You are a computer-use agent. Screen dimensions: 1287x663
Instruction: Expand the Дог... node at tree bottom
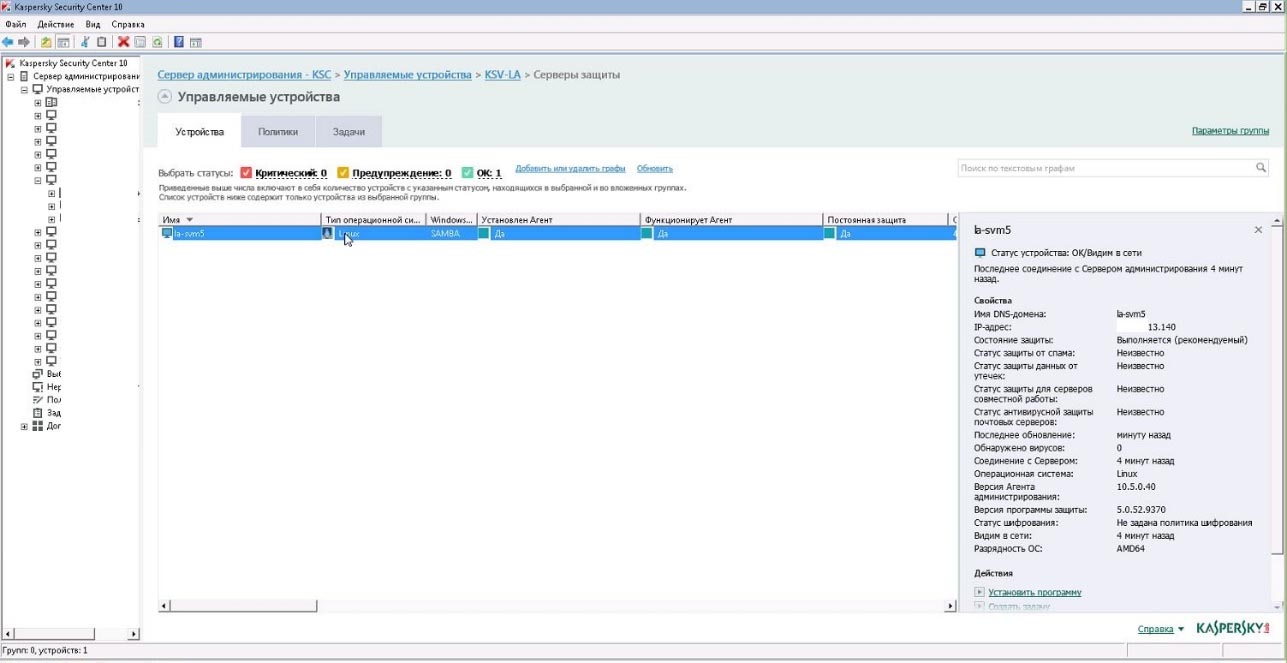point(24,426)
